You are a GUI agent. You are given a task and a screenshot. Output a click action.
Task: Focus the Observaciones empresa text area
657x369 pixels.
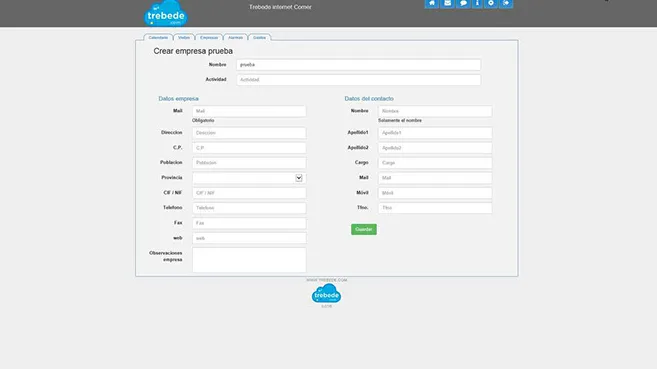[x=249, y=260]
